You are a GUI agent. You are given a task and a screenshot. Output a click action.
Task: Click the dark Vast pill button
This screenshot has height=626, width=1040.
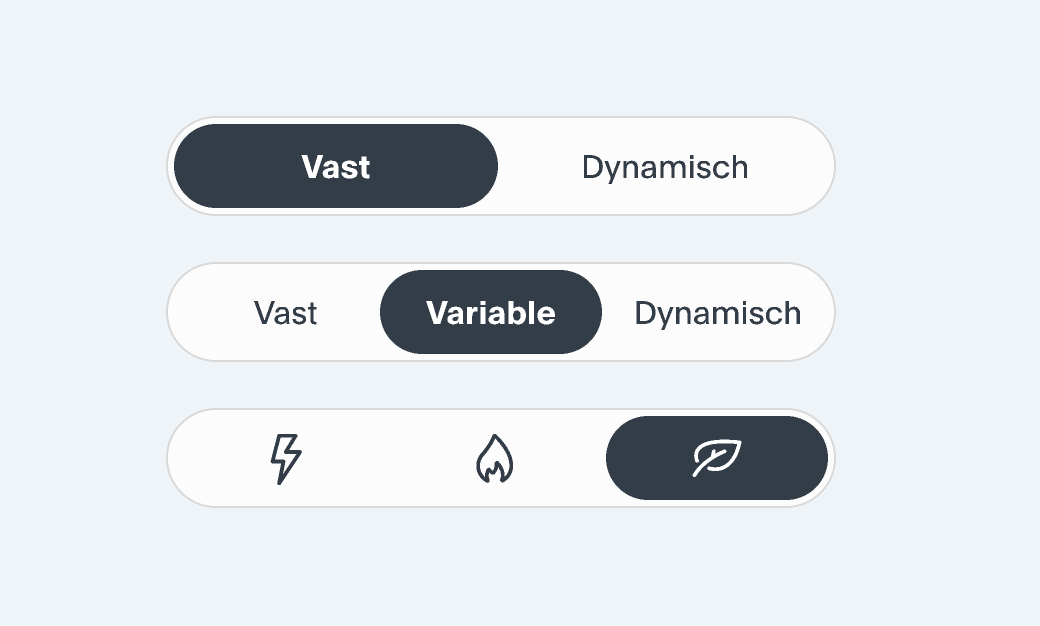336,166
